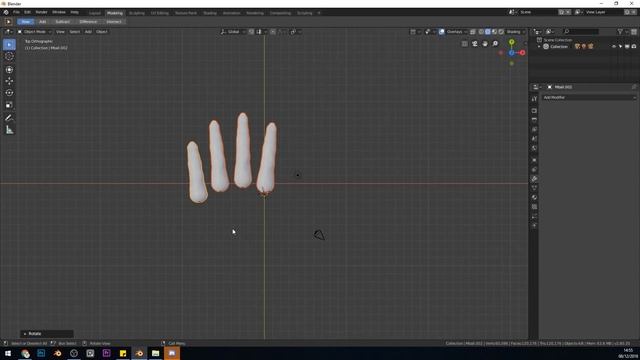Select the Annotate pencil tool
640x360 pixels.
click(x=9, y=118)
